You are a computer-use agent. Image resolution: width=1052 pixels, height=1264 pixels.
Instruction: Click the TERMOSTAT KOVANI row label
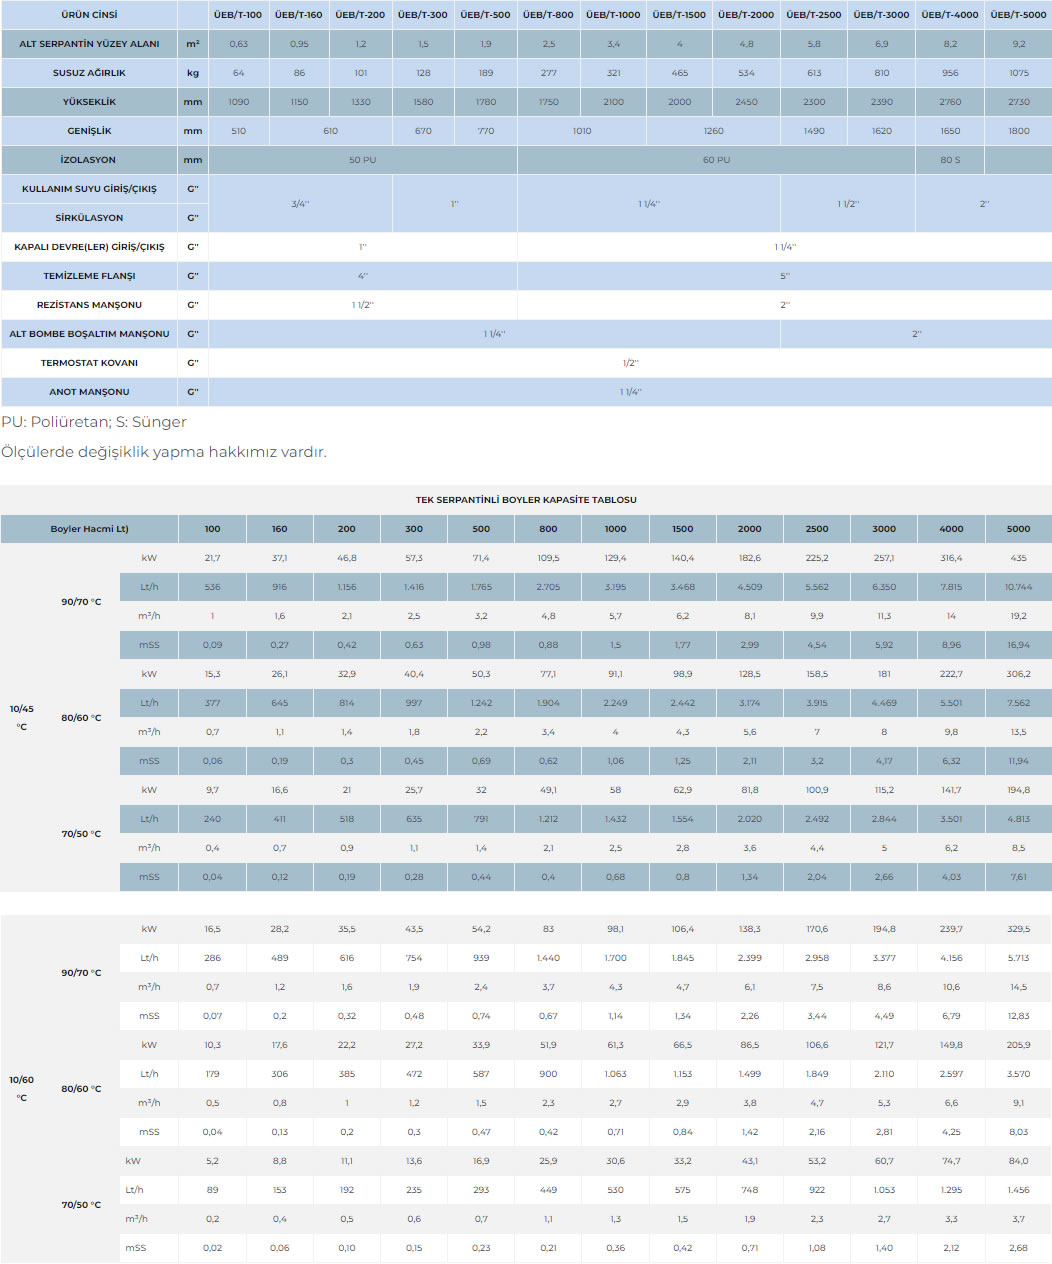[89, 363]
